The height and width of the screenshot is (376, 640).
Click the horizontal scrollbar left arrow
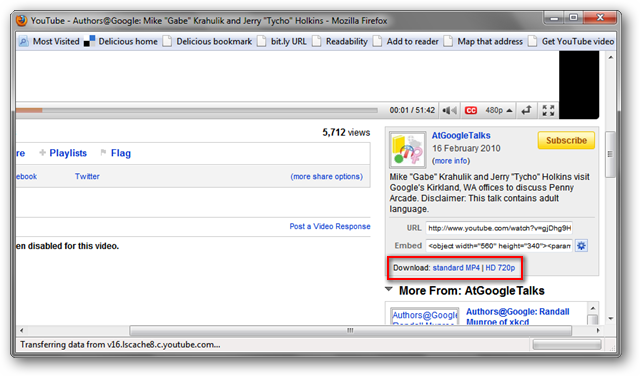[22, 330]
